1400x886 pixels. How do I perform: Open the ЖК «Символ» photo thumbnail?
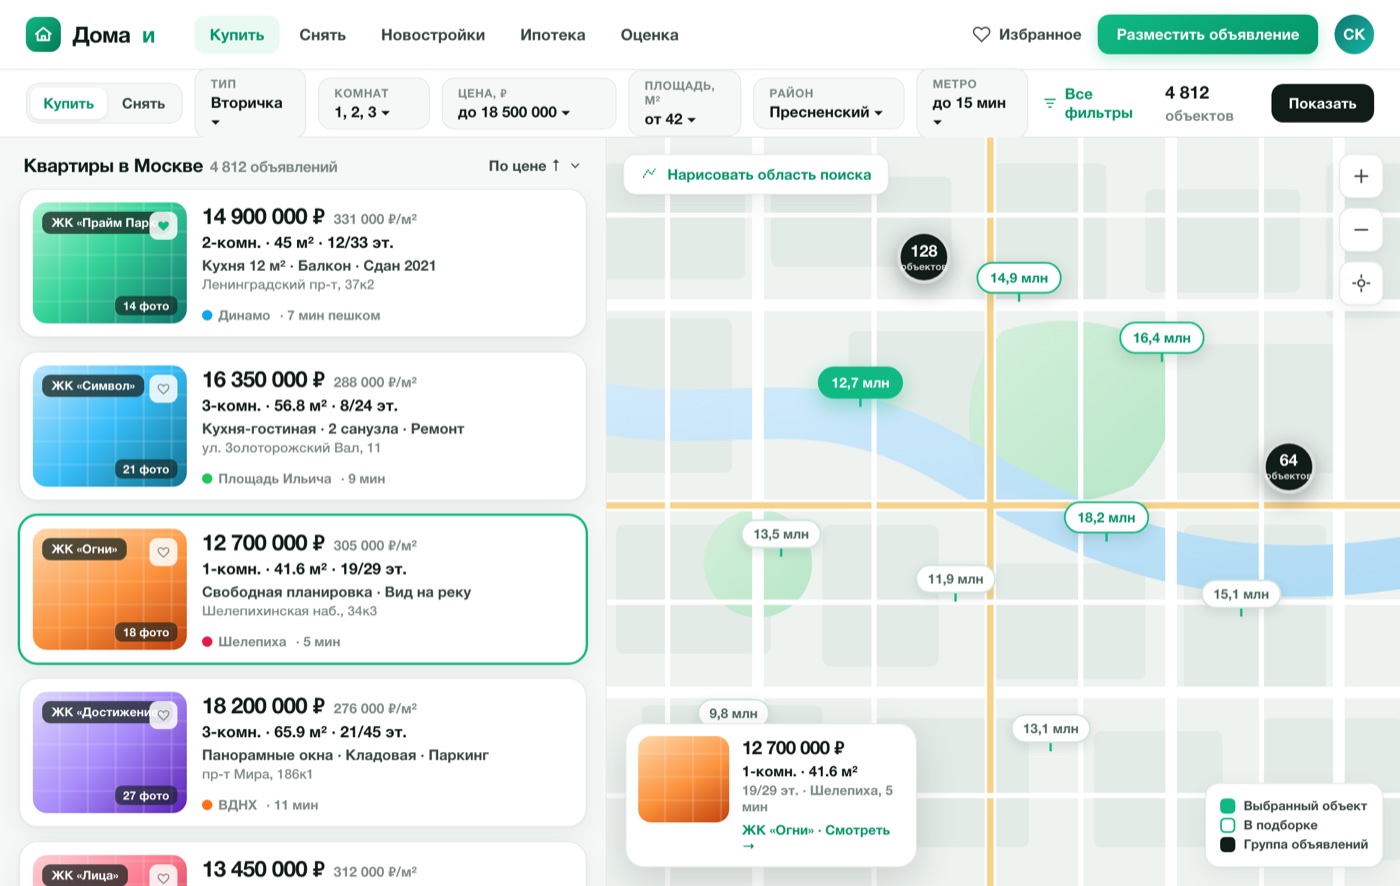pos(110,426)
